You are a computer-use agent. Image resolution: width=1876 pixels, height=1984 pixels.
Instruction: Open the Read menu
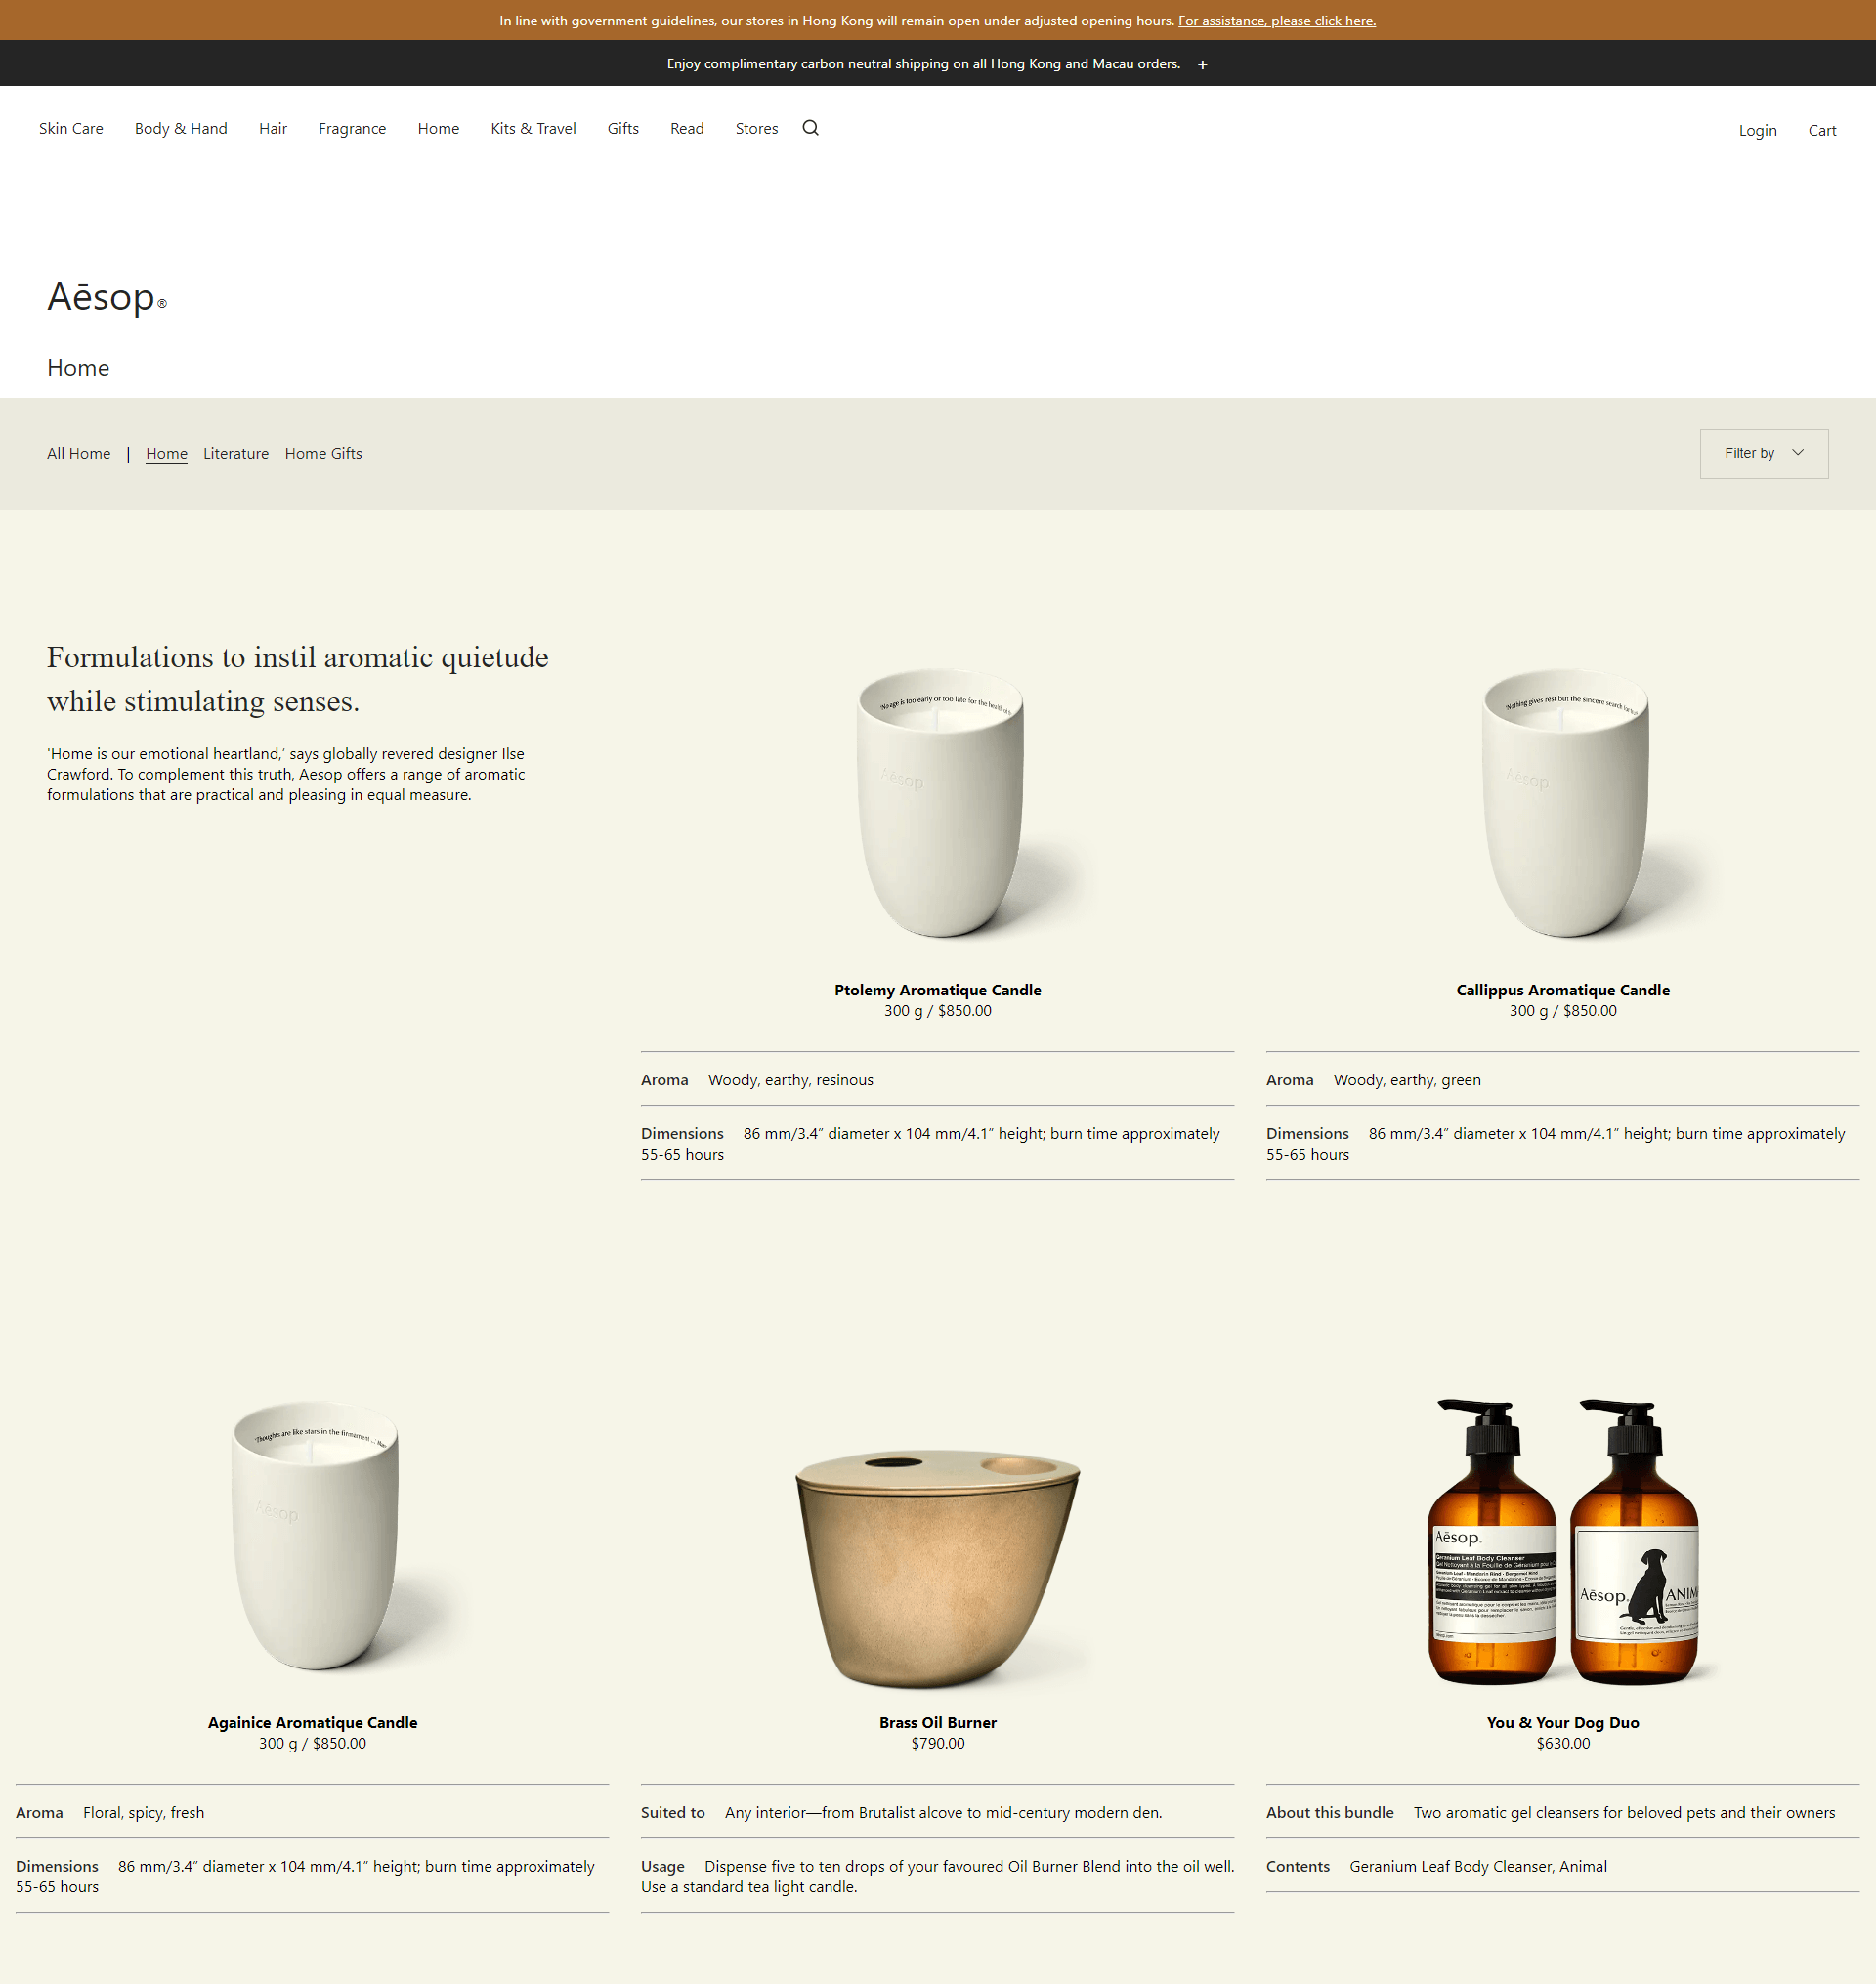point(687,128)
